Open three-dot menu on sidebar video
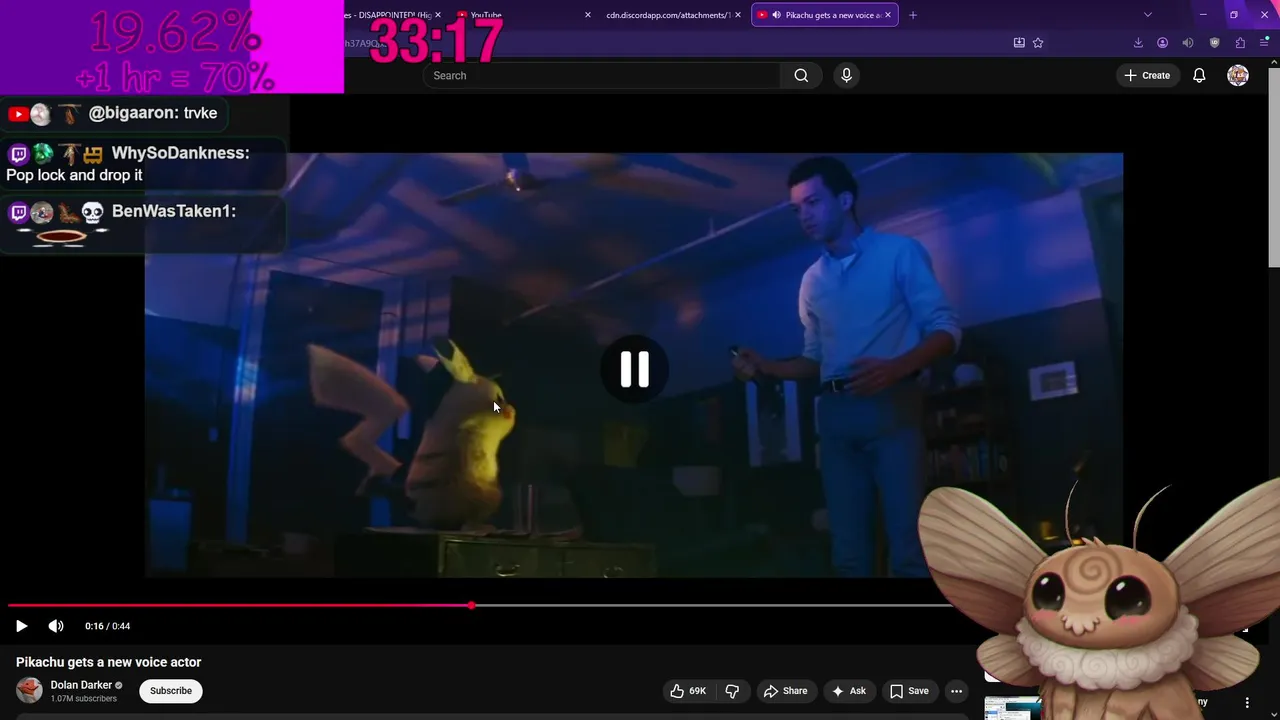This screenshot has width=1280, height=720. coord(1247,702)
